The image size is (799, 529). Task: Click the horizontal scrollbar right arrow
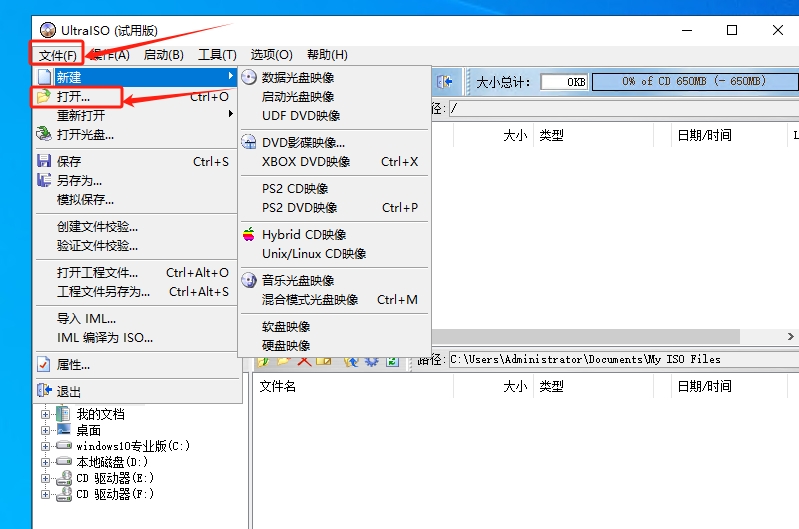pos(790,336)
